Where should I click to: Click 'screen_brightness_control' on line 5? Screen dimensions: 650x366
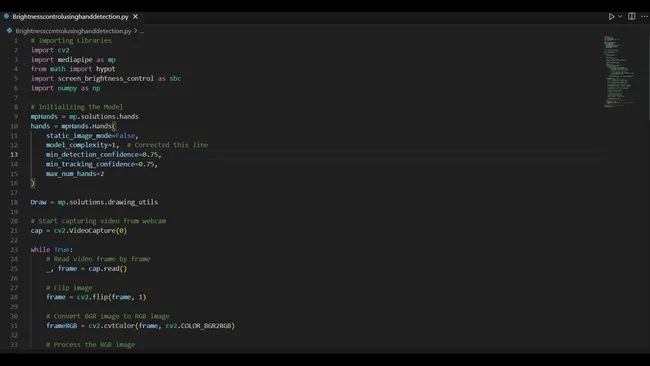tap(106, 79)
